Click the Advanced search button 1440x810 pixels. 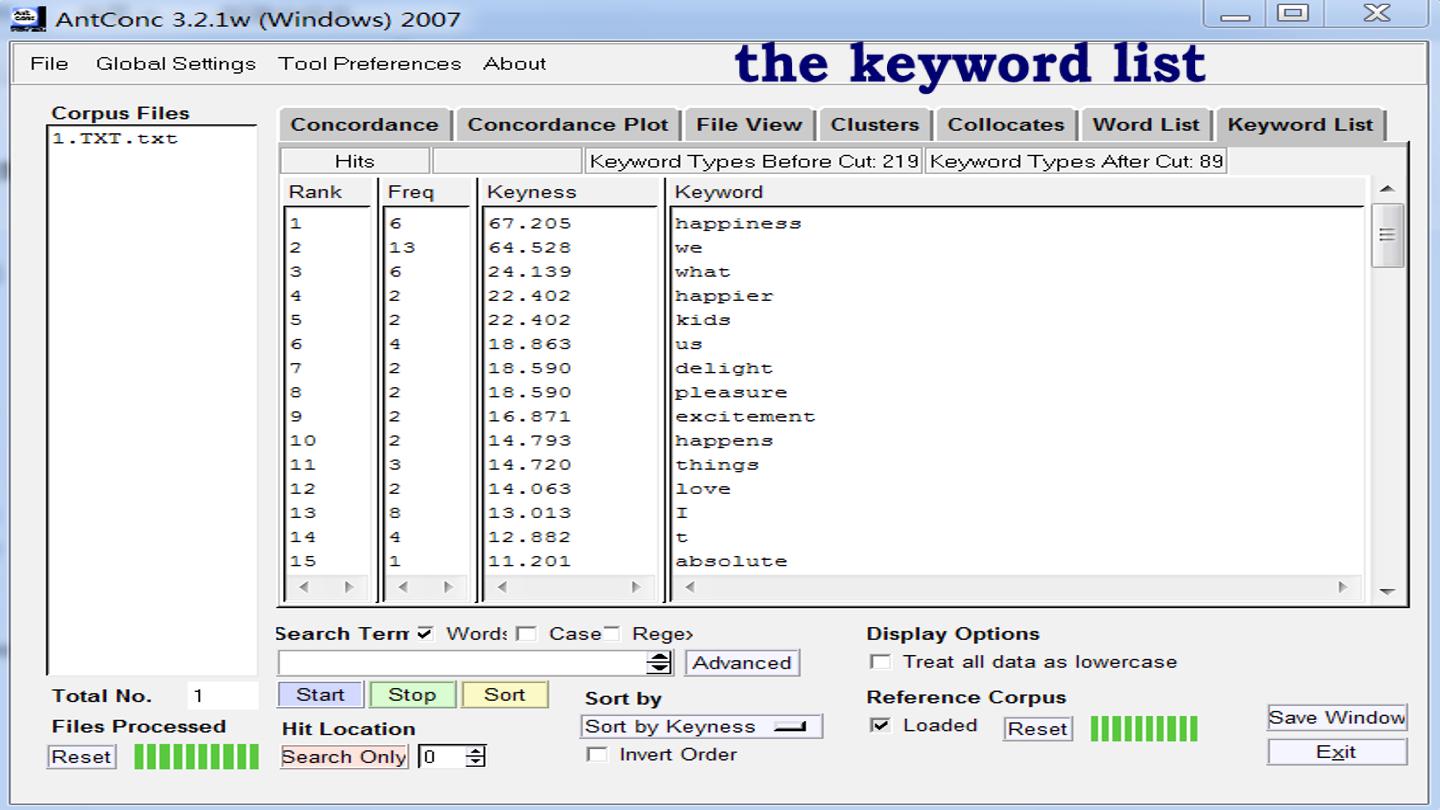click(742, 662)
